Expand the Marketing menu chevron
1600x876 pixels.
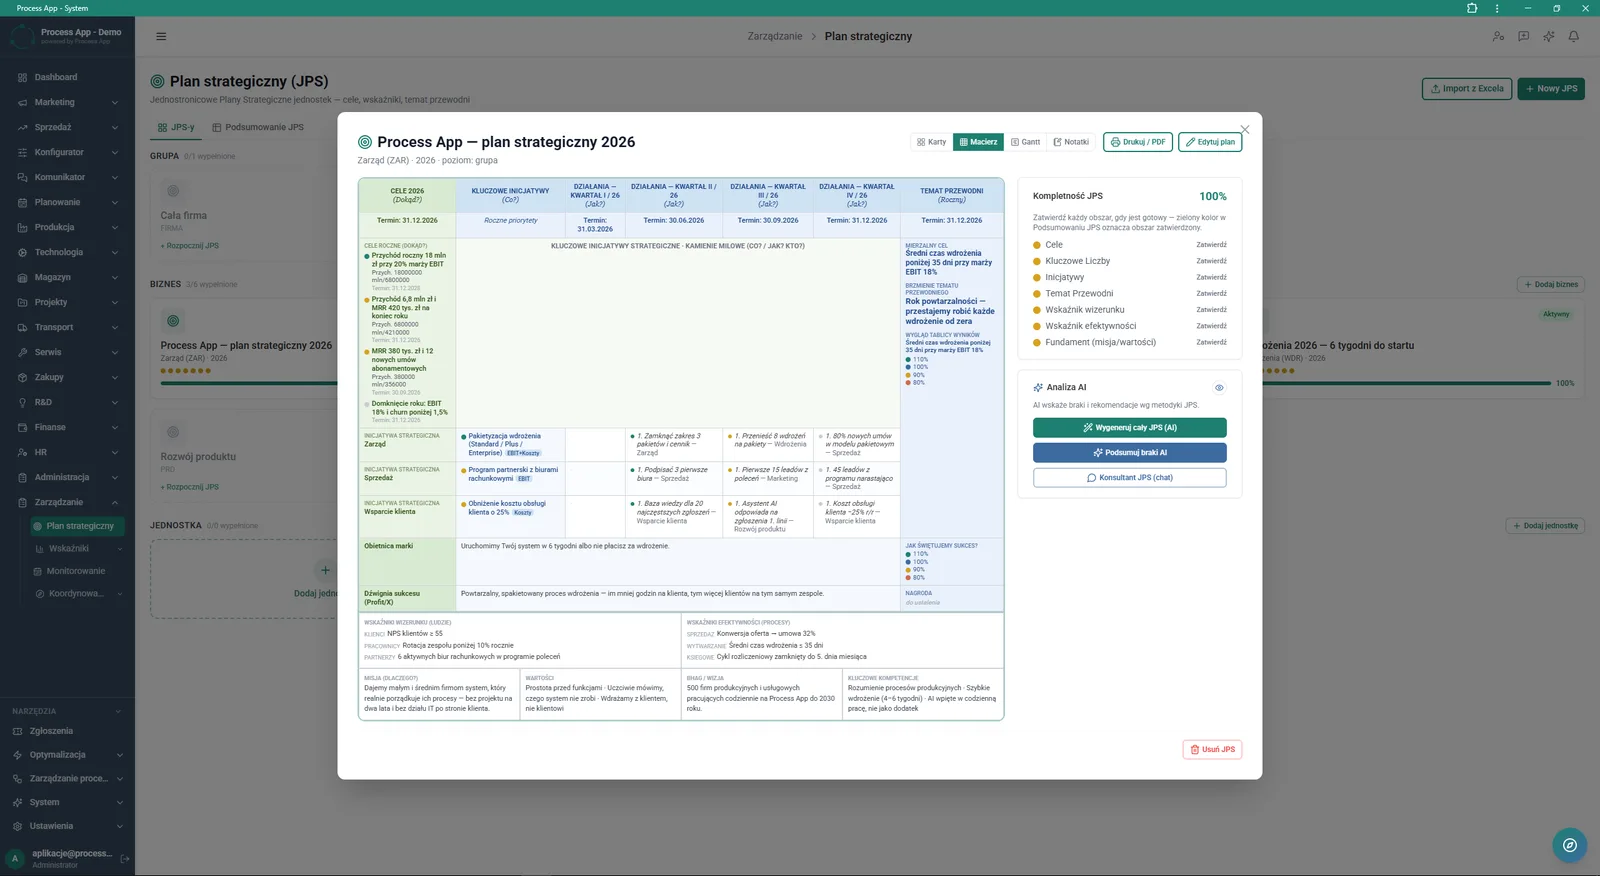(x=115, y=102)
